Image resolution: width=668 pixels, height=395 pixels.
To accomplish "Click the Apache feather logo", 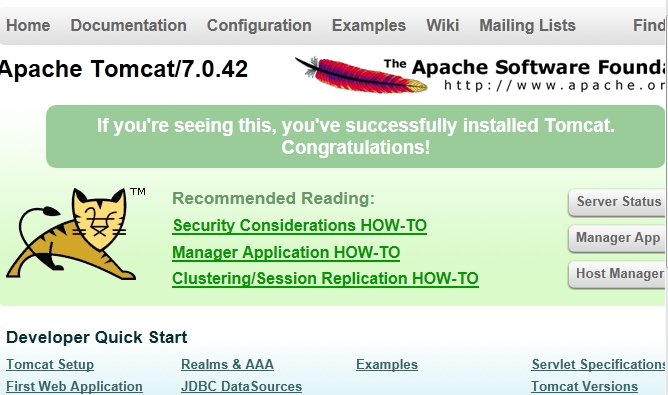I will (361, 75).
